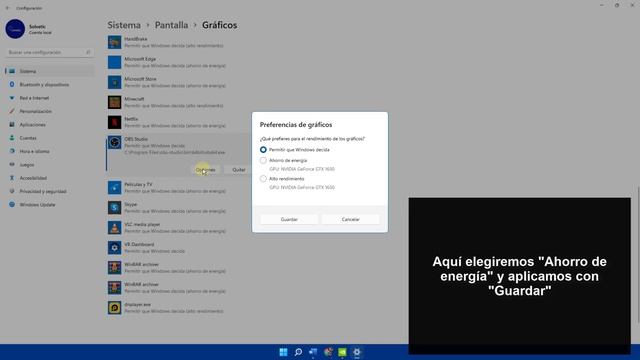Click the Cancelar button in the dialog
This screenshot has width=640, height=360.
tap(351, 220)
